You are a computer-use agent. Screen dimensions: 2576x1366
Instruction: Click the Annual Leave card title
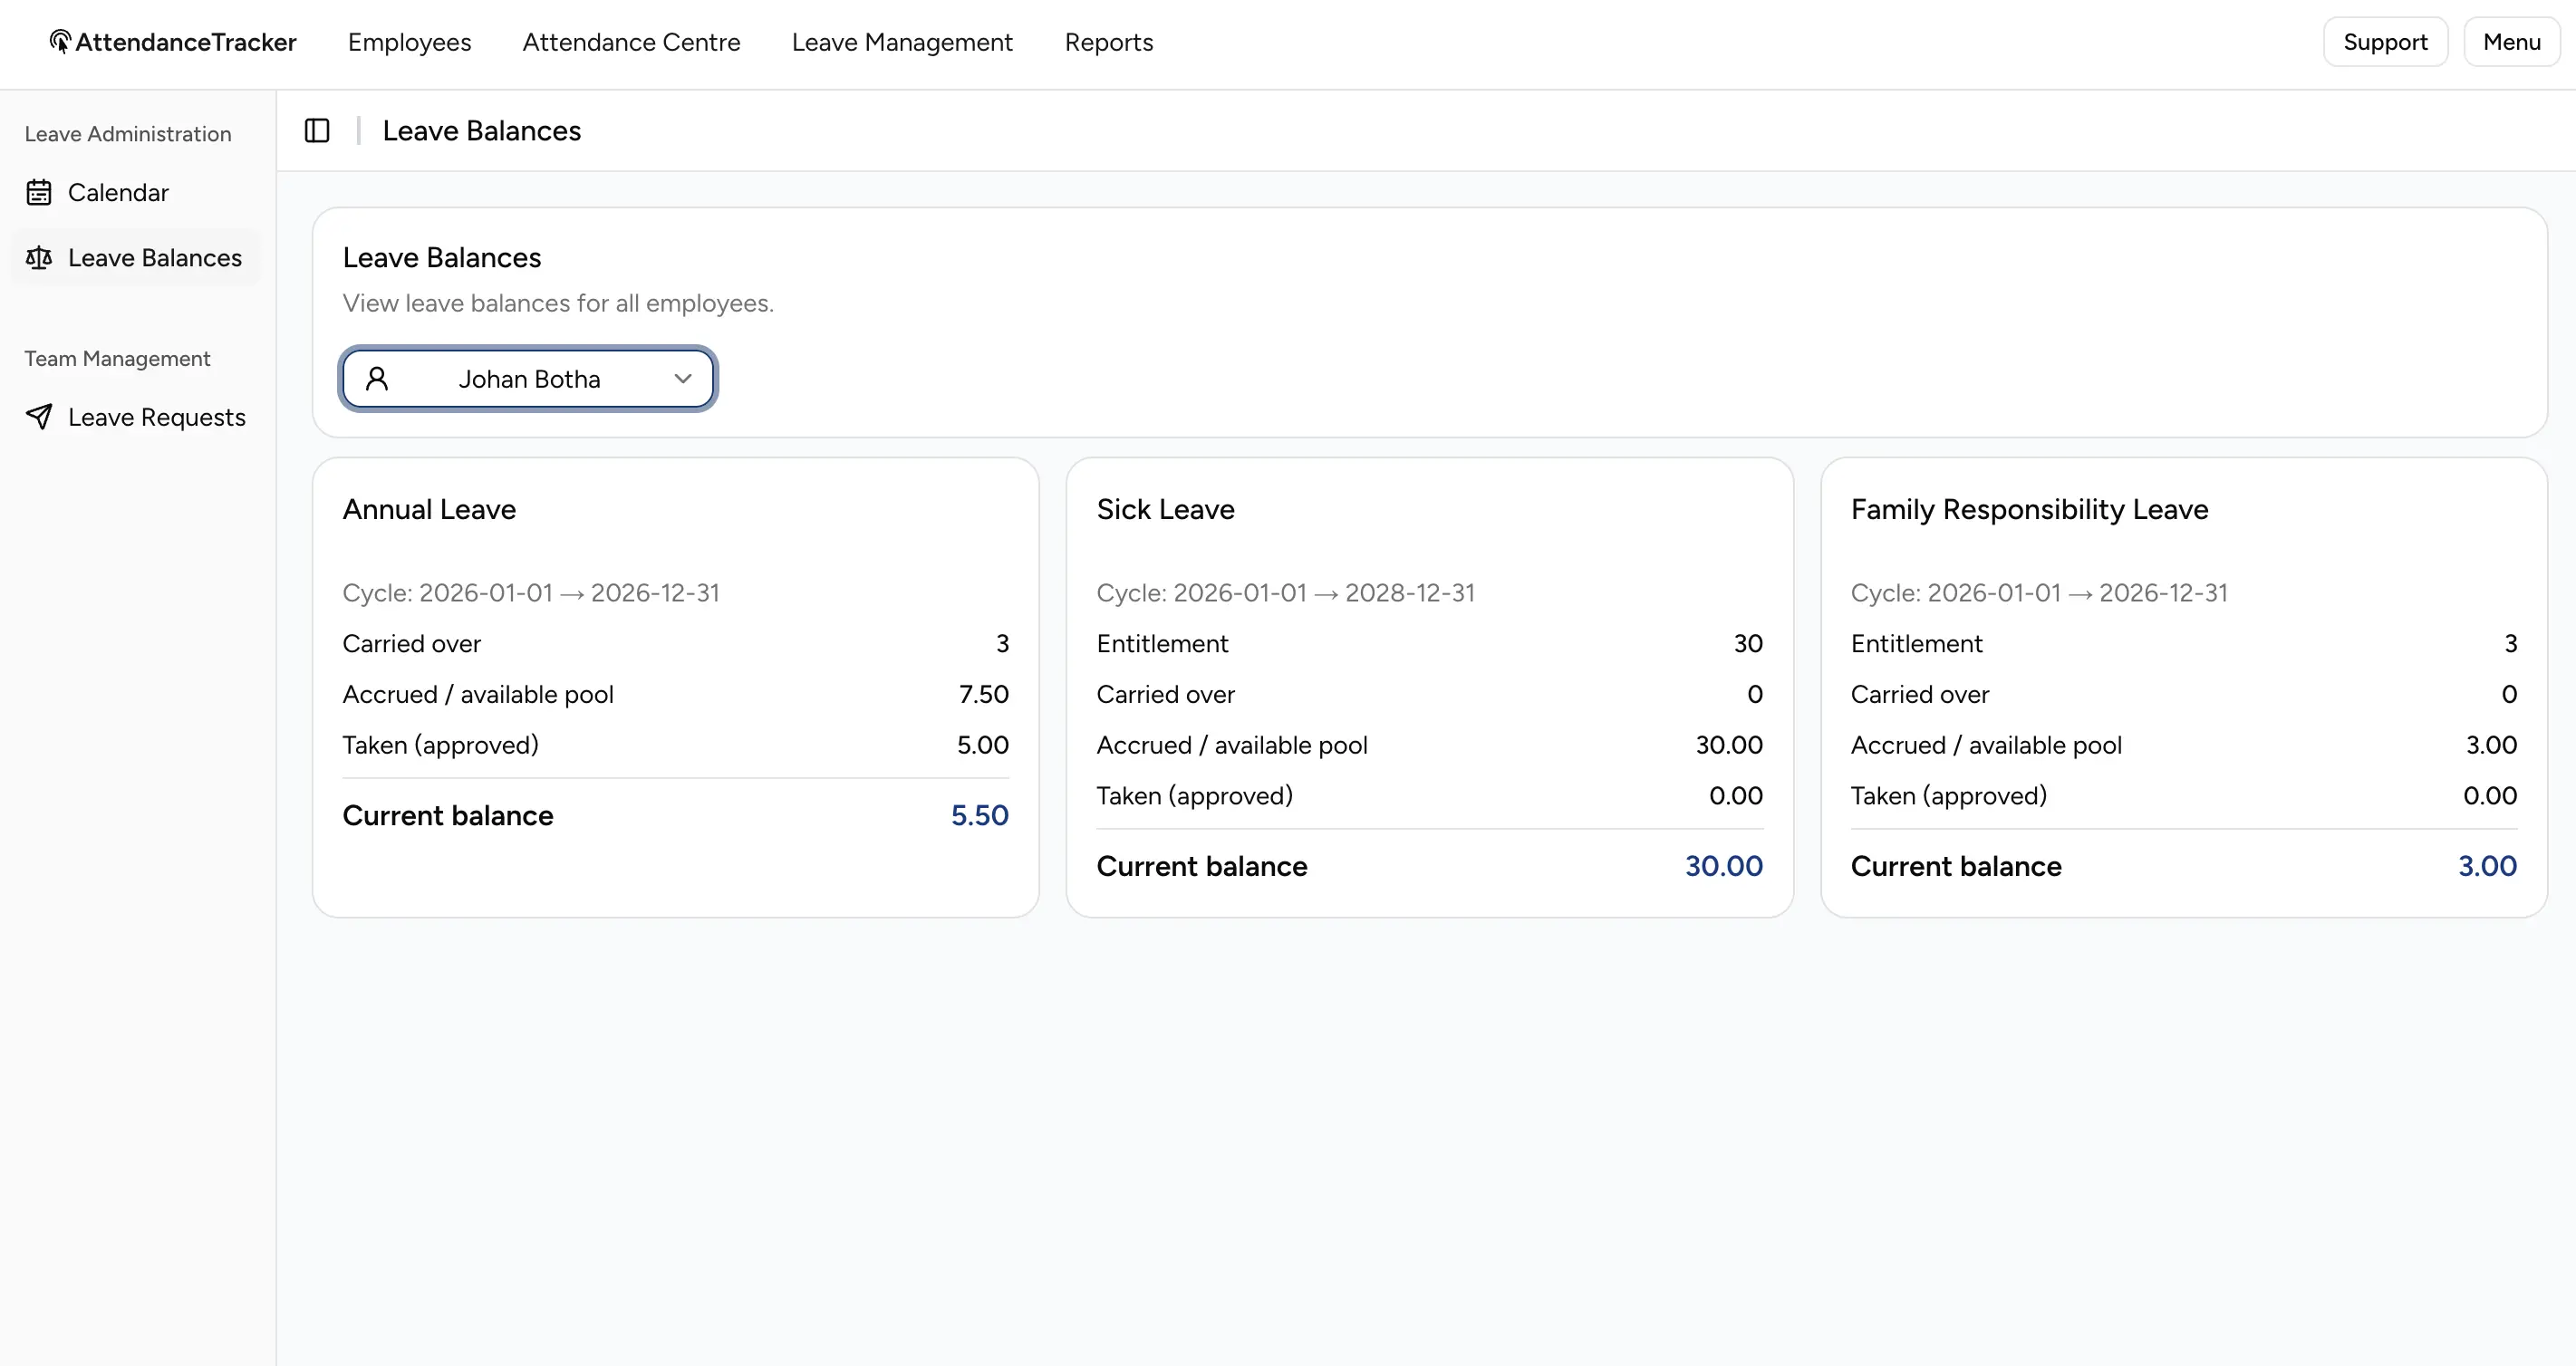429,509
